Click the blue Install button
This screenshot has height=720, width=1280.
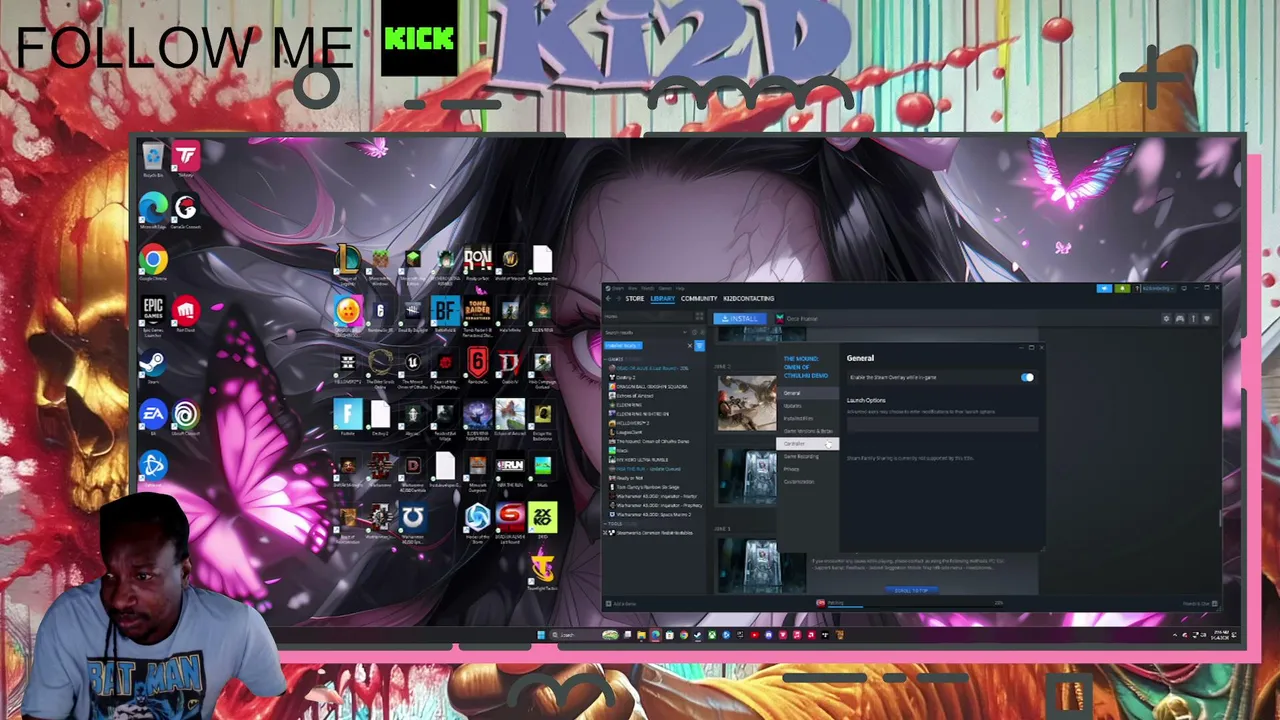pyautogui.click(x=739, y=319)
